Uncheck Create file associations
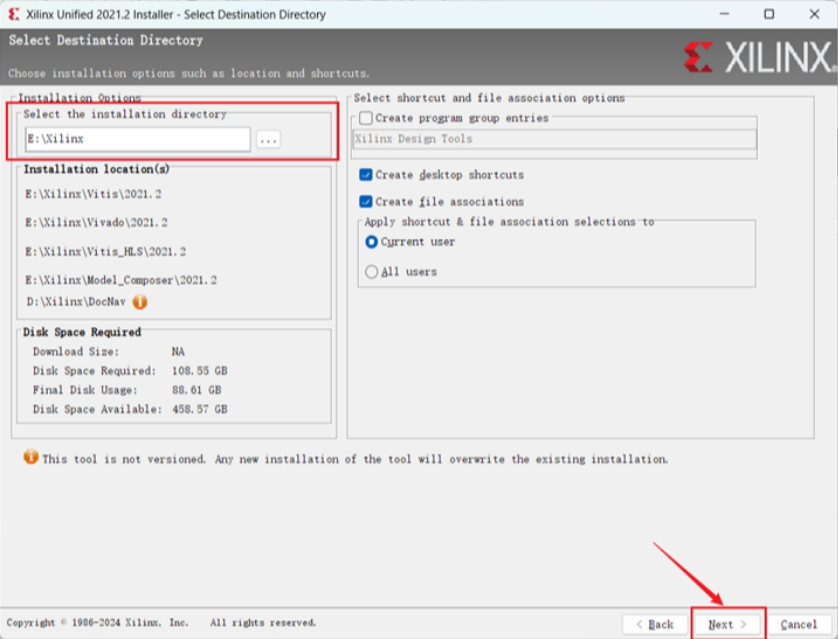This screenshot has width=838, height=639. tap(366, 201)
